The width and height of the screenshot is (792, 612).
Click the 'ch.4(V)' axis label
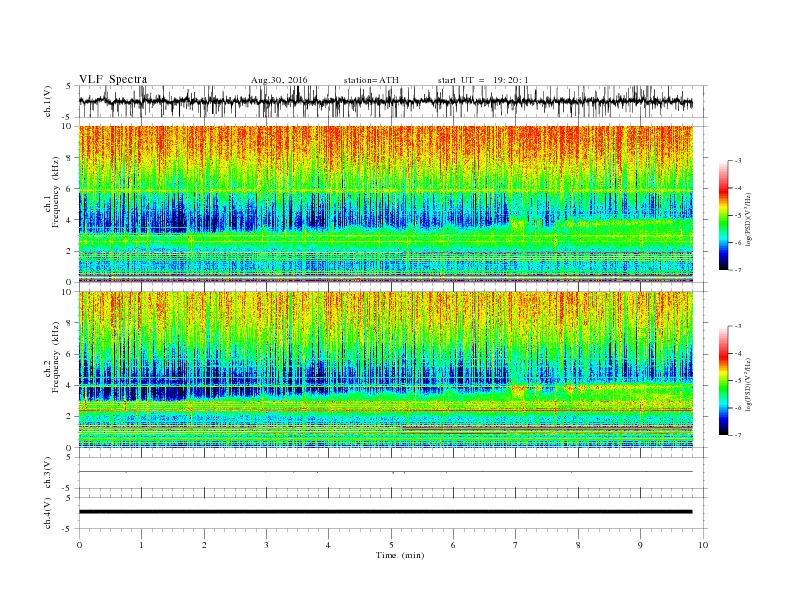coord(47,513)
